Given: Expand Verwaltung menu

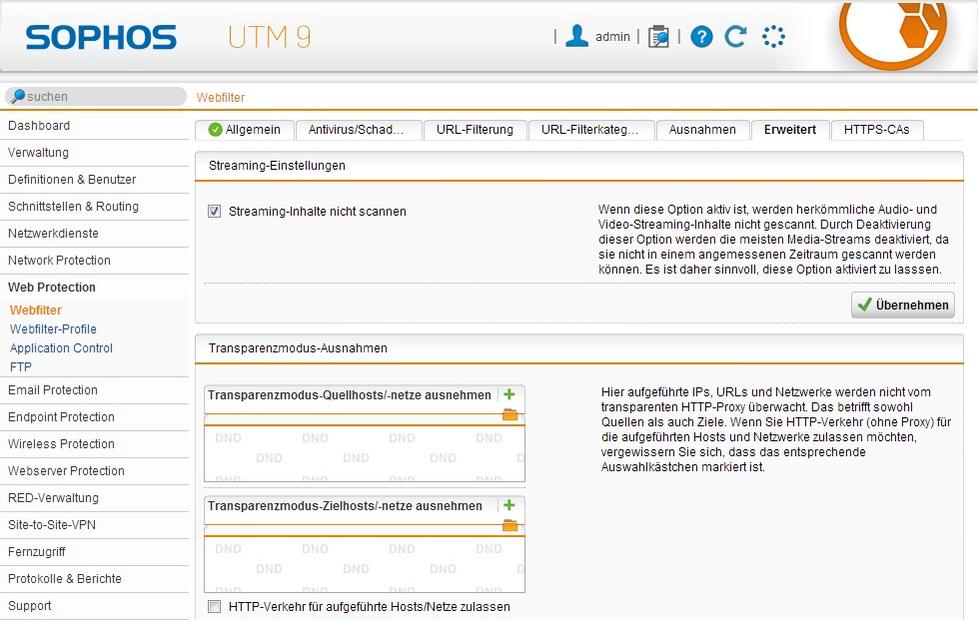Looking at the screenshot, I should click(x=94, y=152).
